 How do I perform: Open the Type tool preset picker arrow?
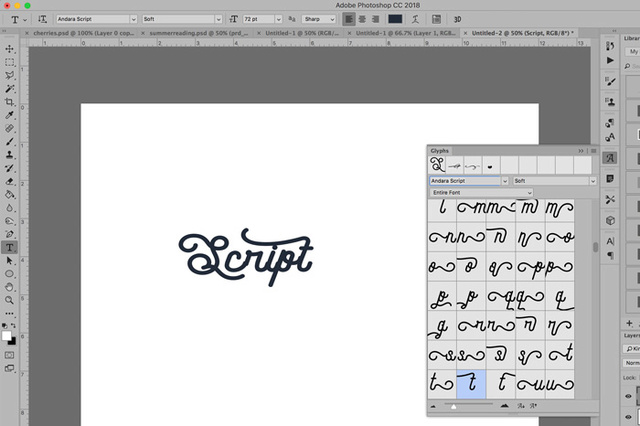(25, 20)
